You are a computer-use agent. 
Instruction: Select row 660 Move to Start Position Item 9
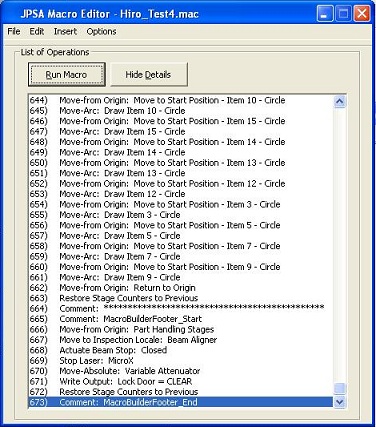(x=181, y=267)
